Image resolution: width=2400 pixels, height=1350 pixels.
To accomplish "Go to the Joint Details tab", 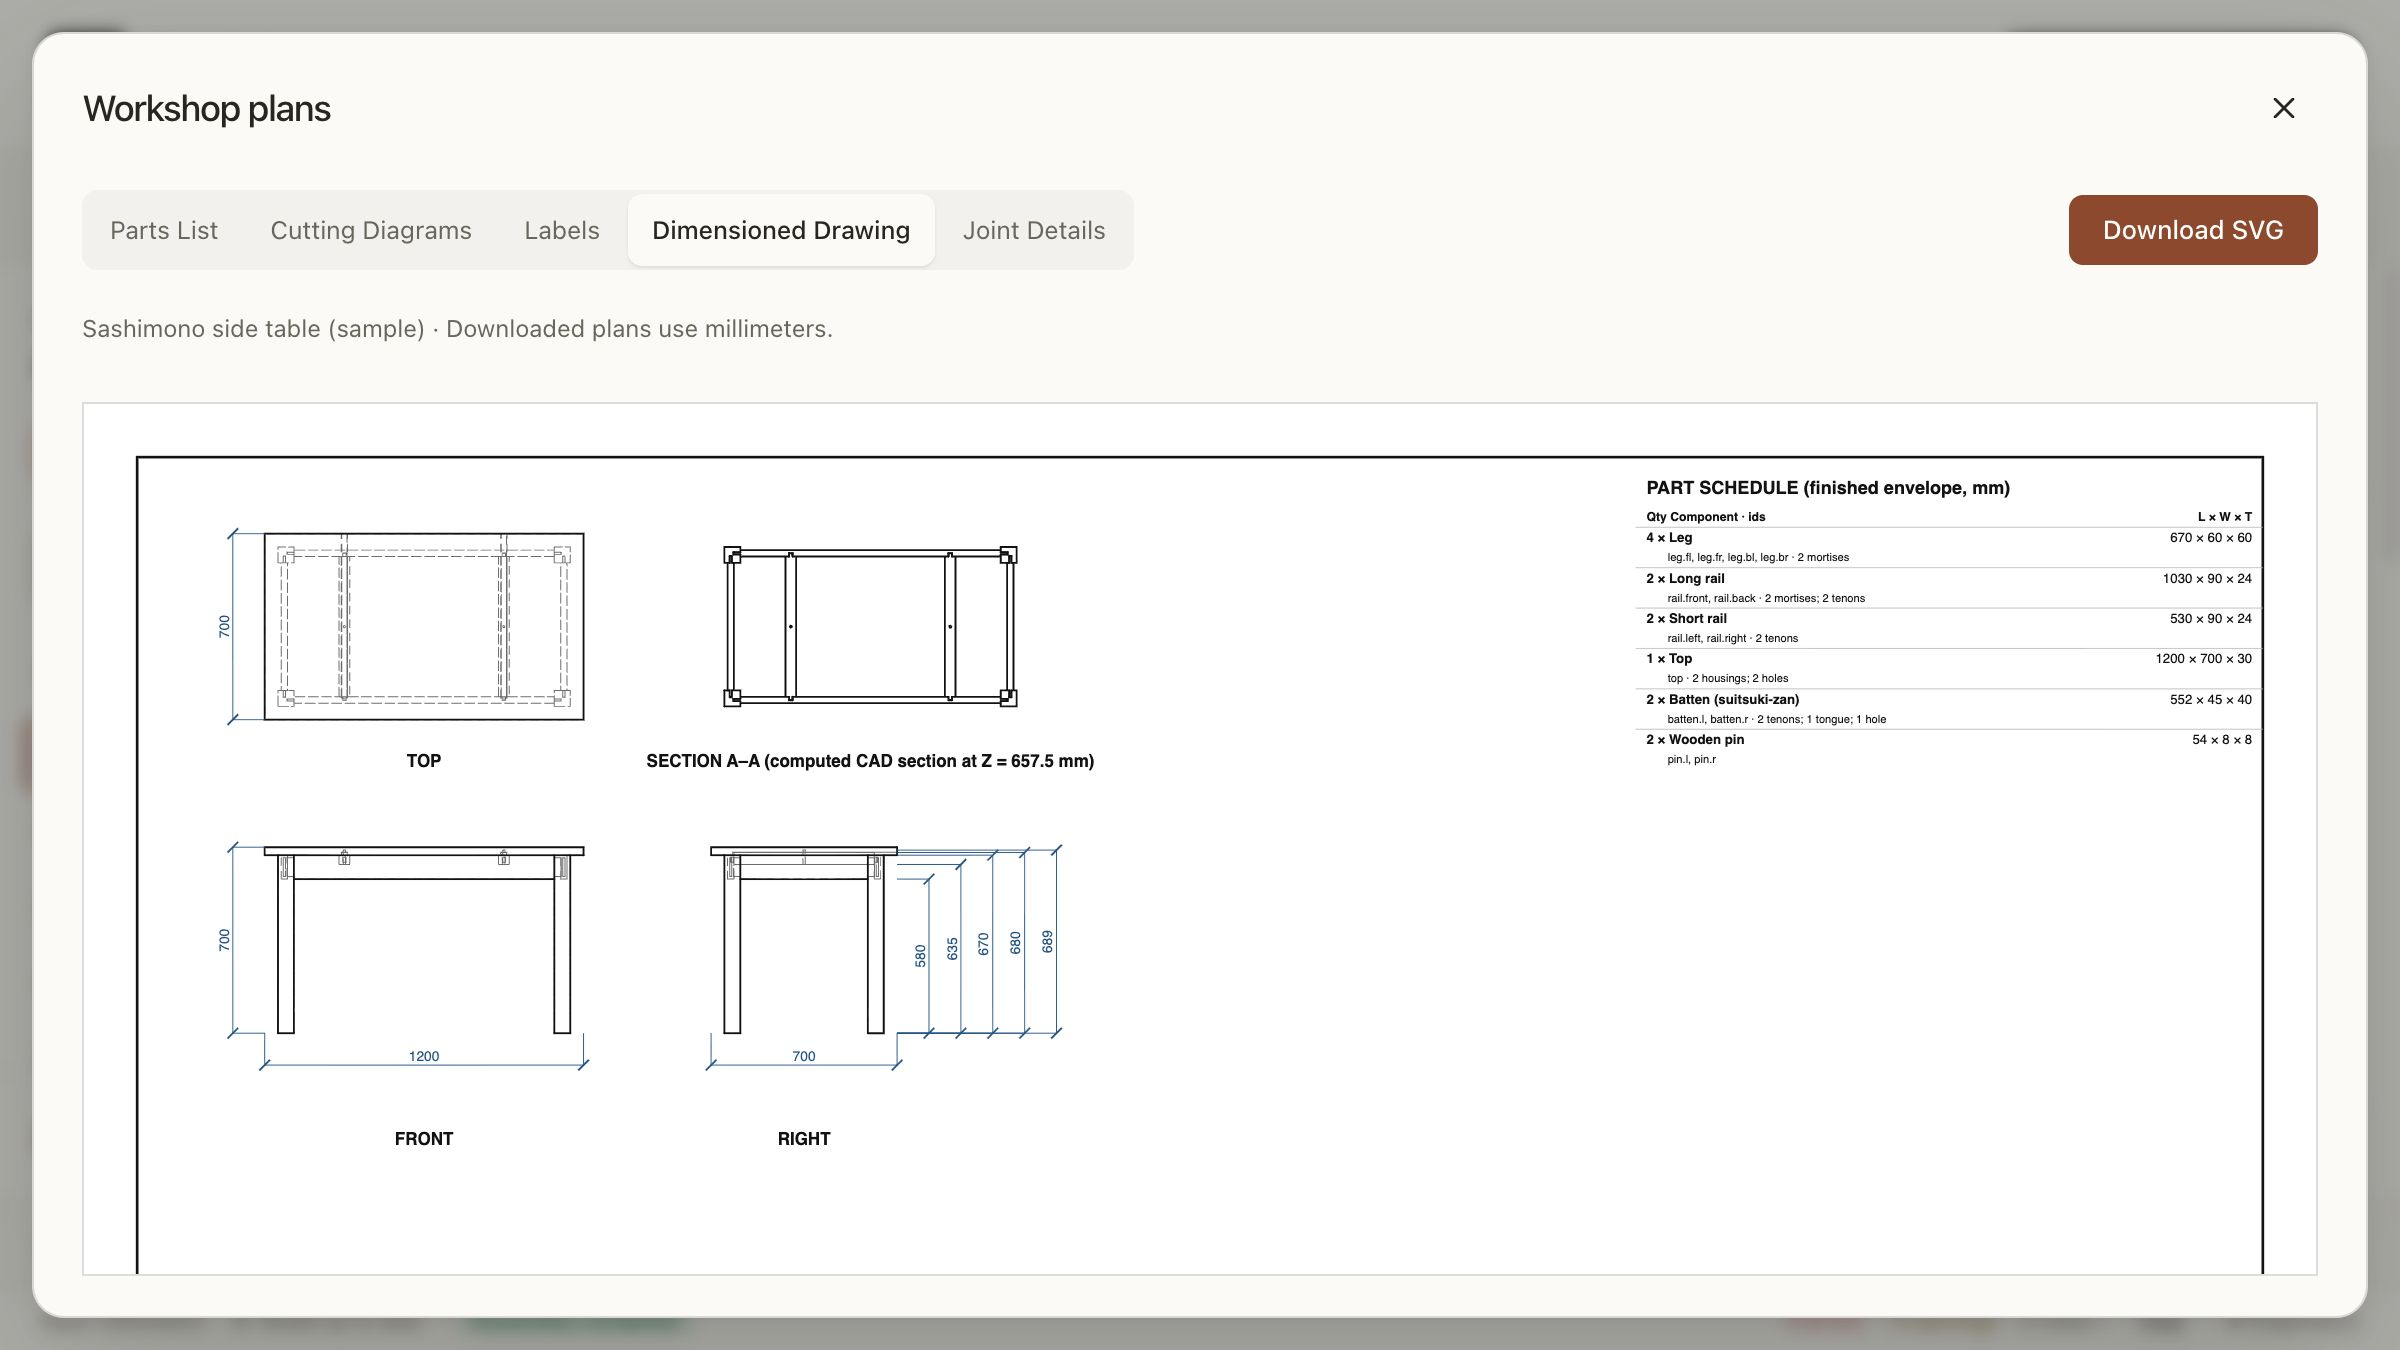I will pos(1034,230).
